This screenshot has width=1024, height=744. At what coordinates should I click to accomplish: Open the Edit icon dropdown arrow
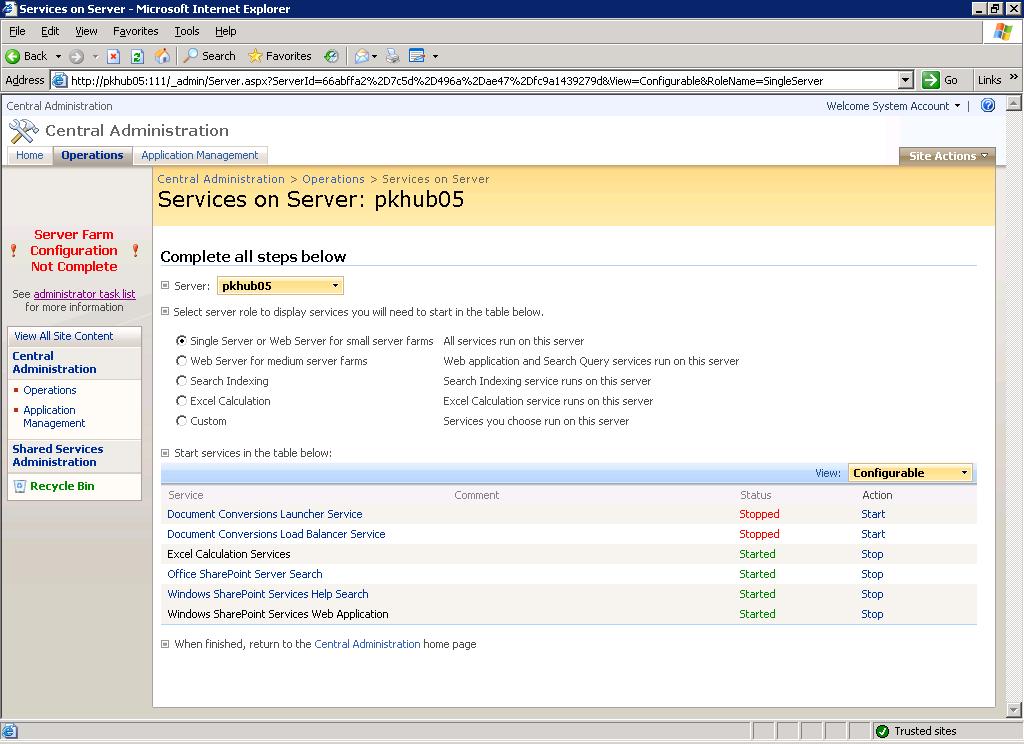(x=435, y=56)
